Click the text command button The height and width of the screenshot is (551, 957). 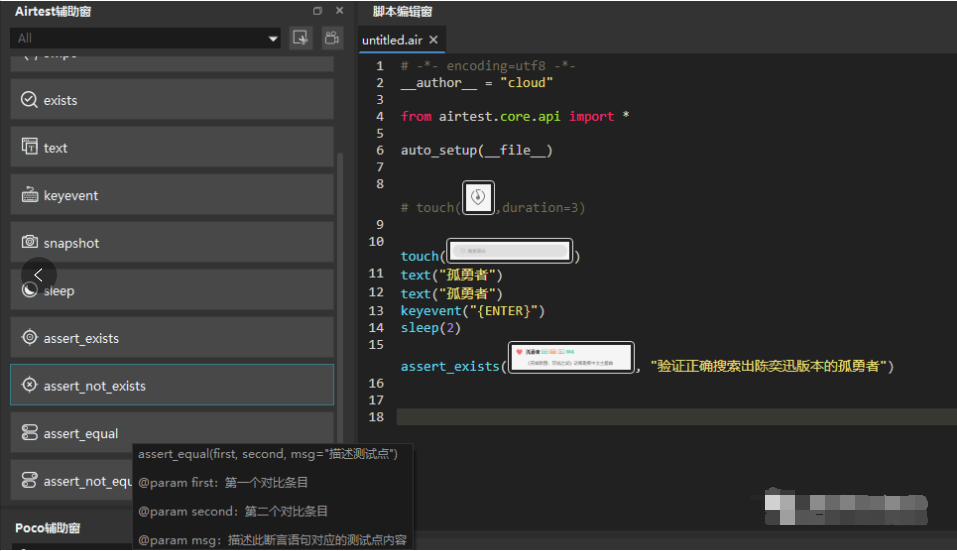pos(172,147)
